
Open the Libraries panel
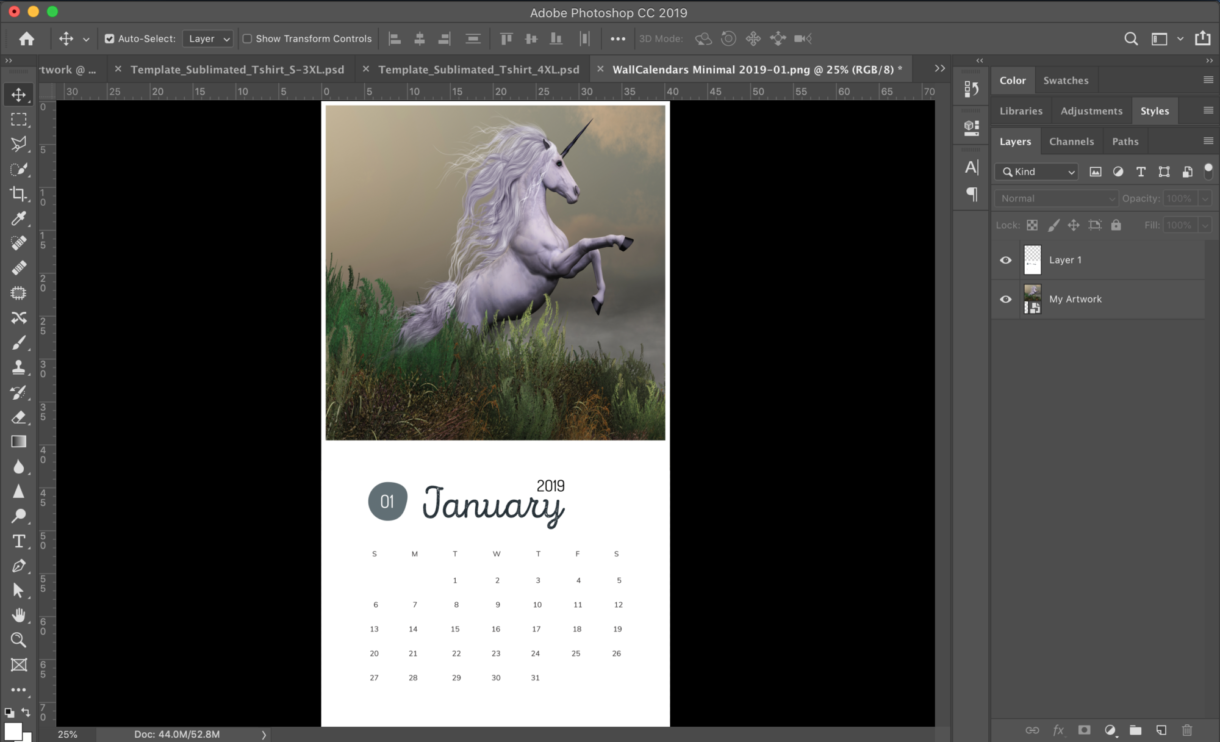click(x=1020, y=111)
